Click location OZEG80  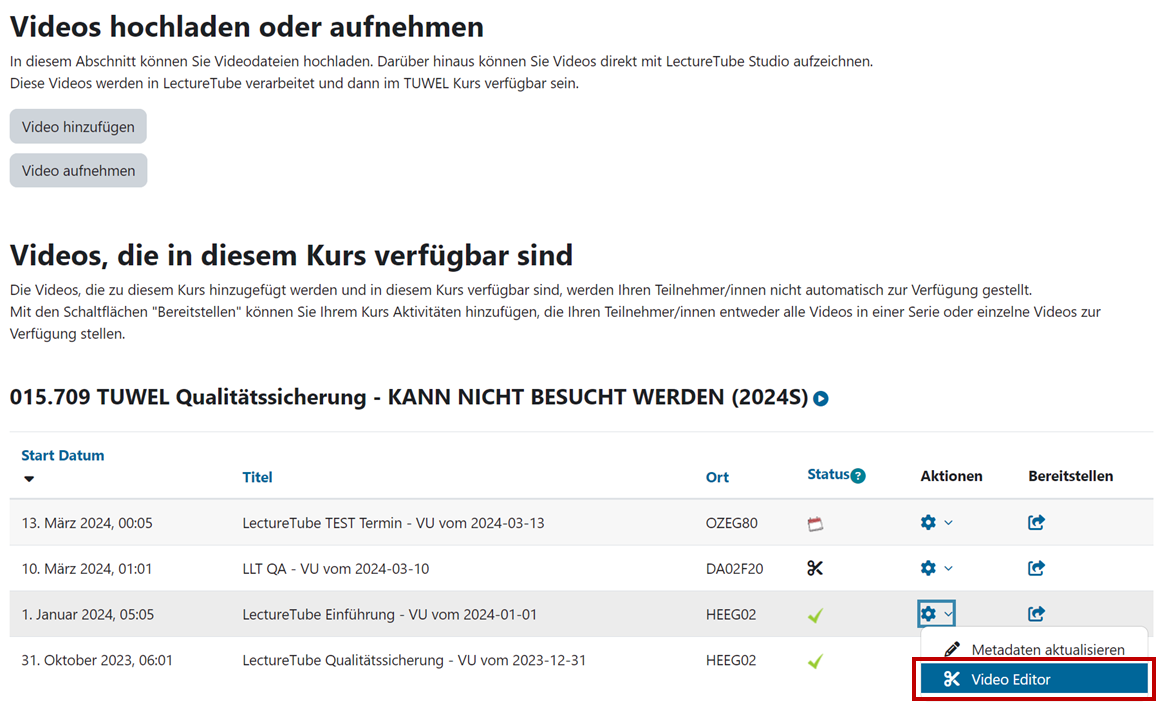731,524
